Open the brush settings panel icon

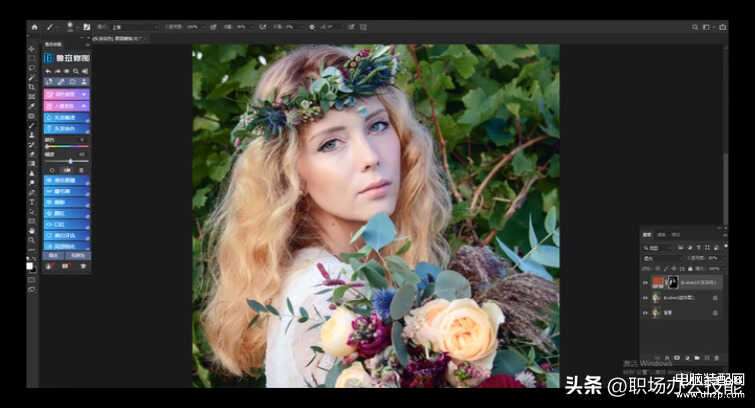tap(87, 27)
